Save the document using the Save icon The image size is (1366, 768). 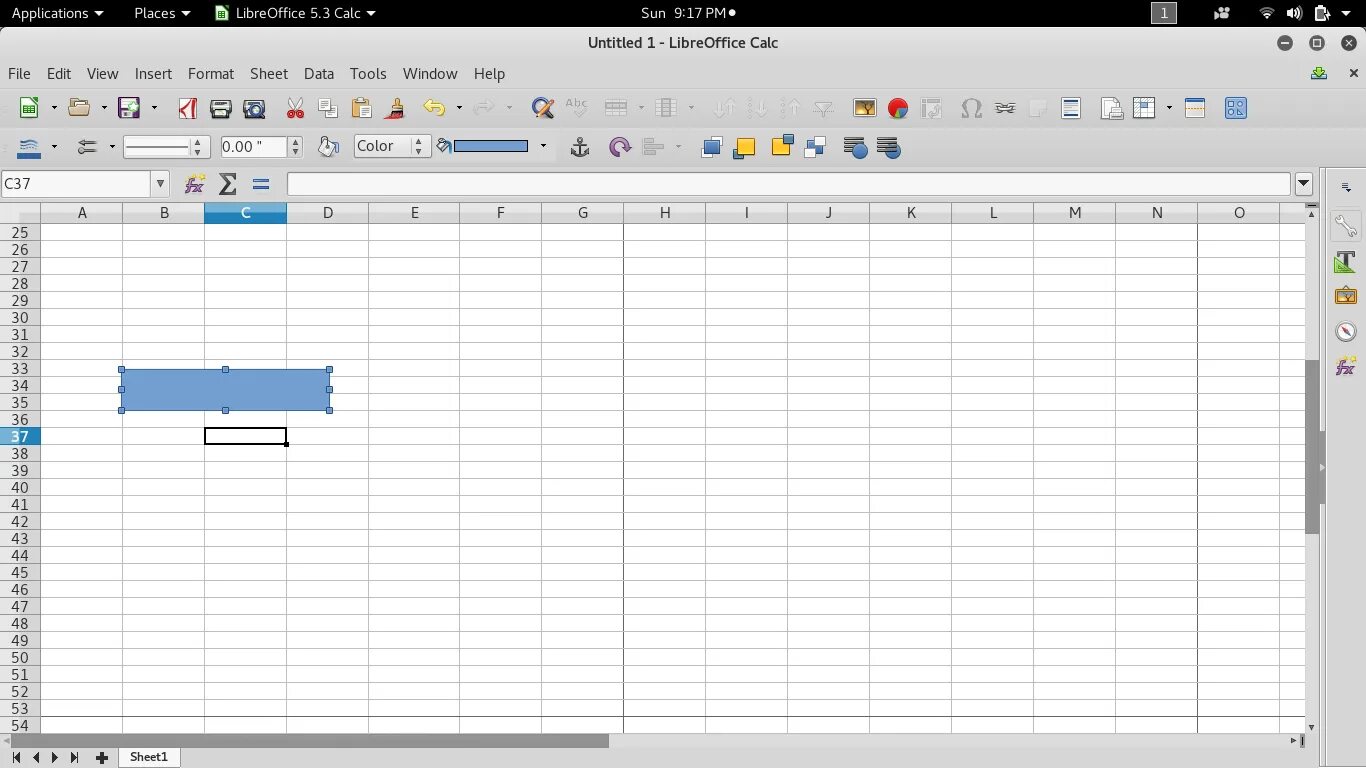[129, 108]
